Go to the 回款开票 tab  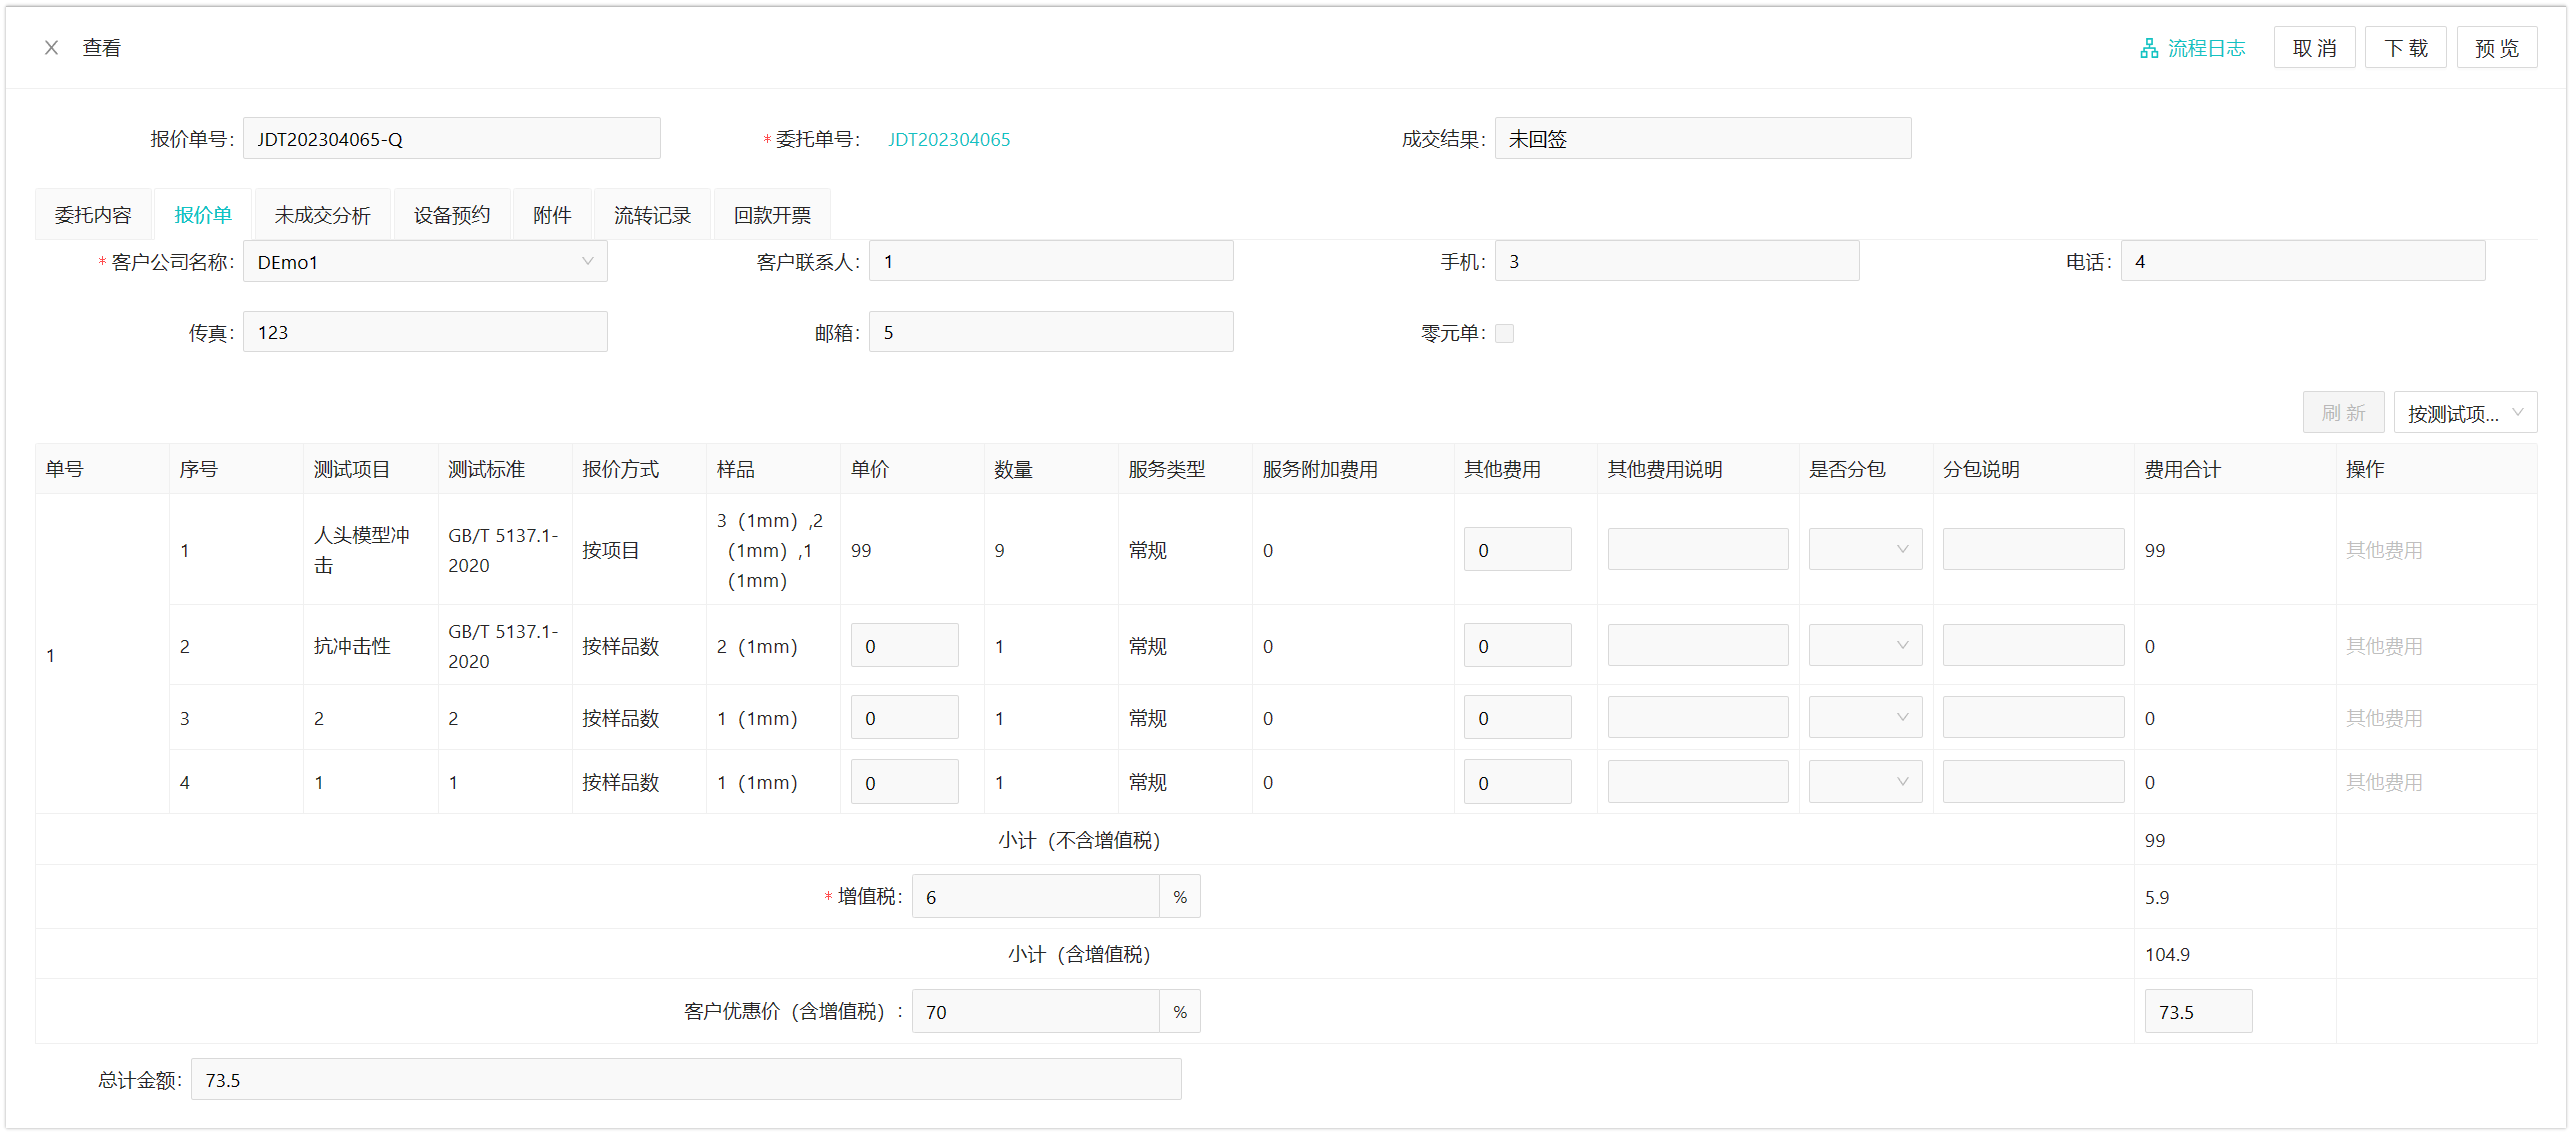772,215
